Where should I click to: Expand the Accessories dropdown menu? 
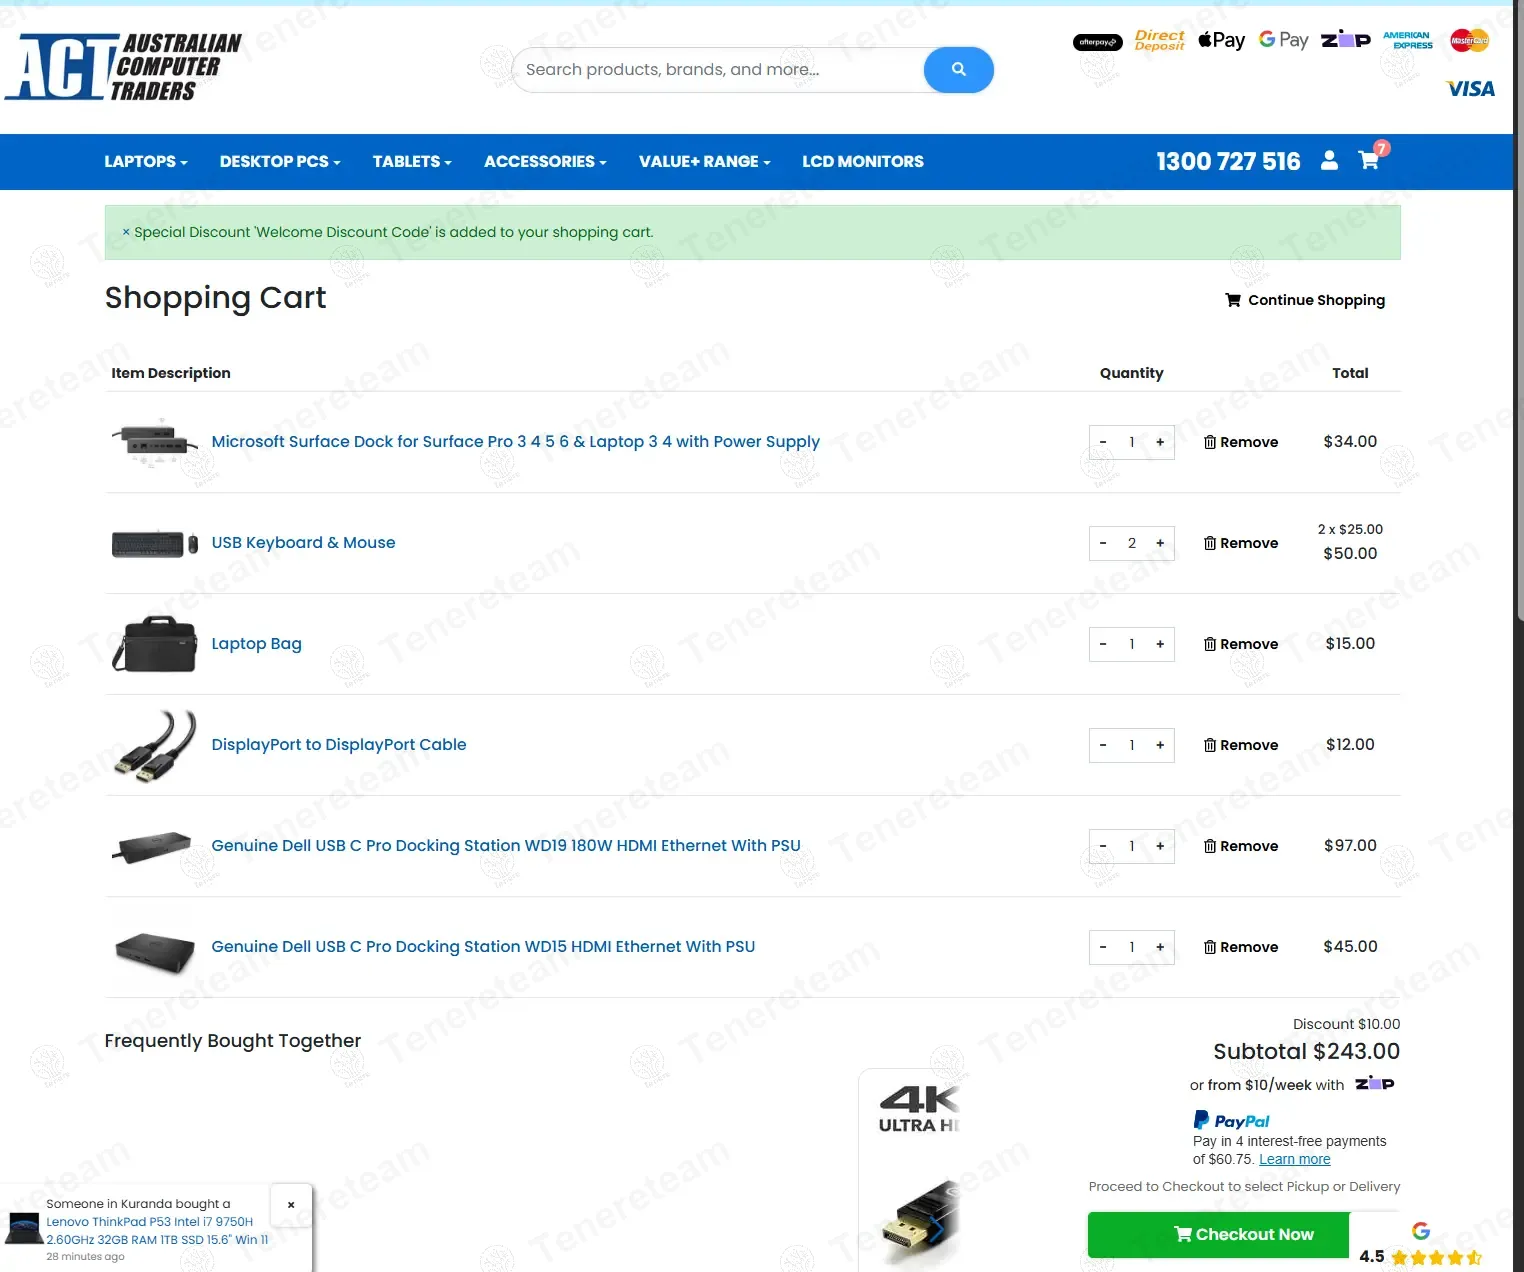[x=545, y=161]
